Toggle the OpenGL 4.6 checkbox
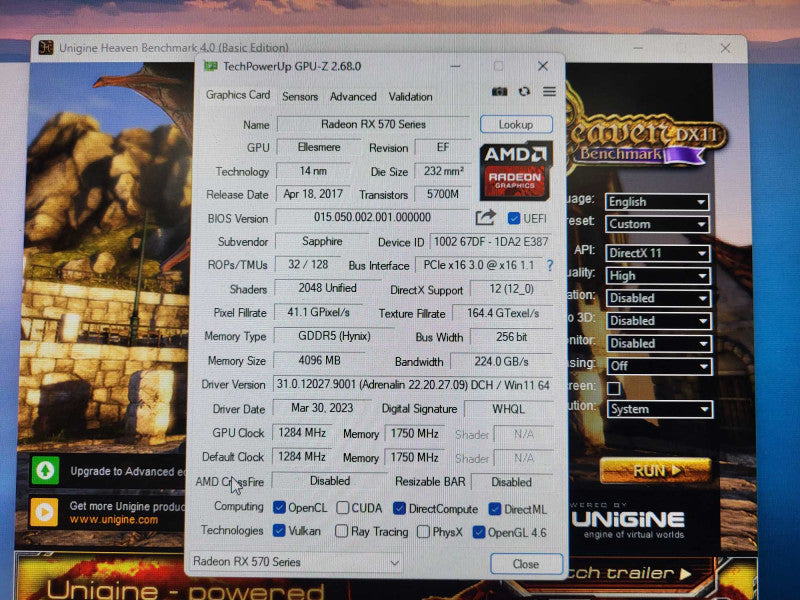 pyautogui.click(x=479, y=532)
